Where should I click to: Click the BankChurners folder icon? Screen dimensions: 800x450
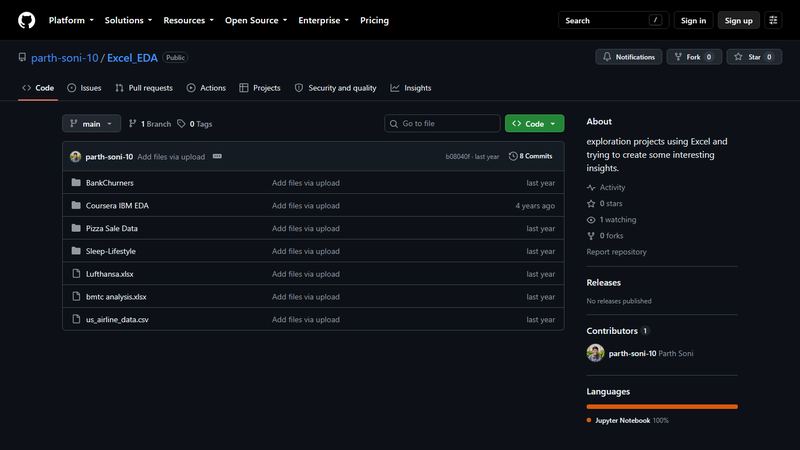click(x=76, y=182)
